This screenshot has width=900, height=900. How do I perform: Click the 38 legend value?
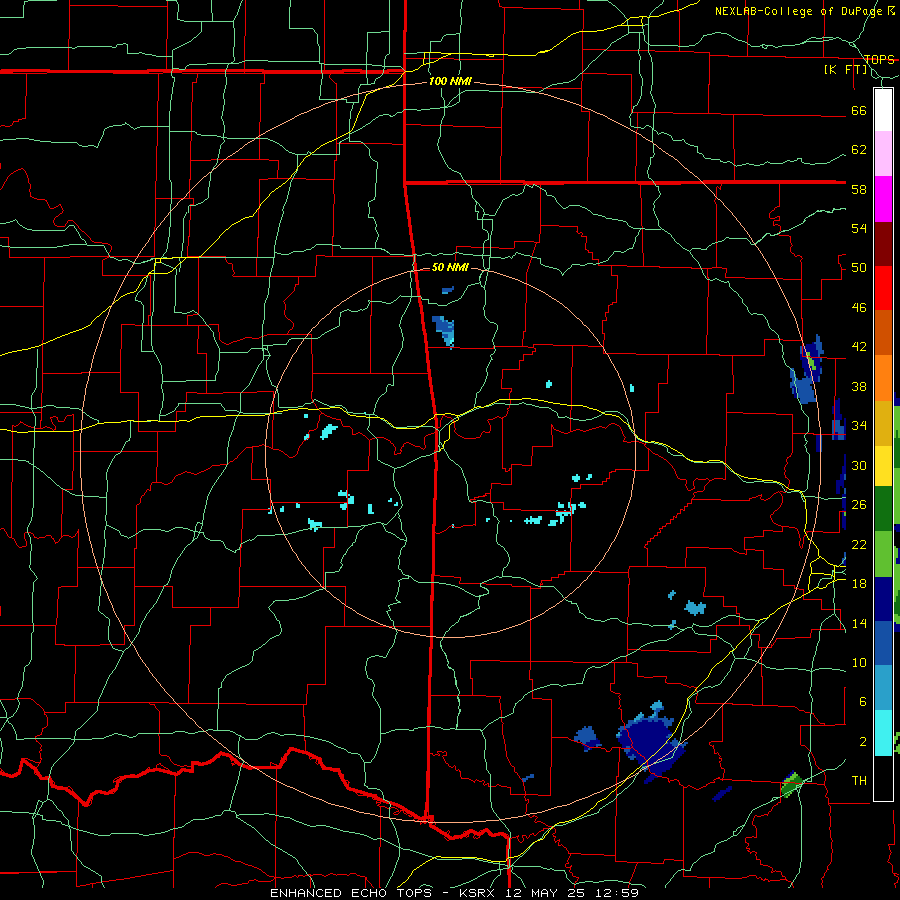(859, 386)
